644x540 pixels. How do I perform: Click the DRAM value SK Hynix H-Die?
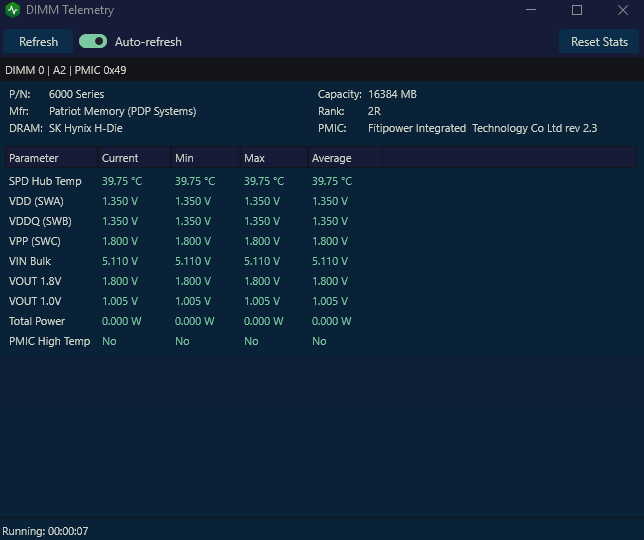coord(85,128)
